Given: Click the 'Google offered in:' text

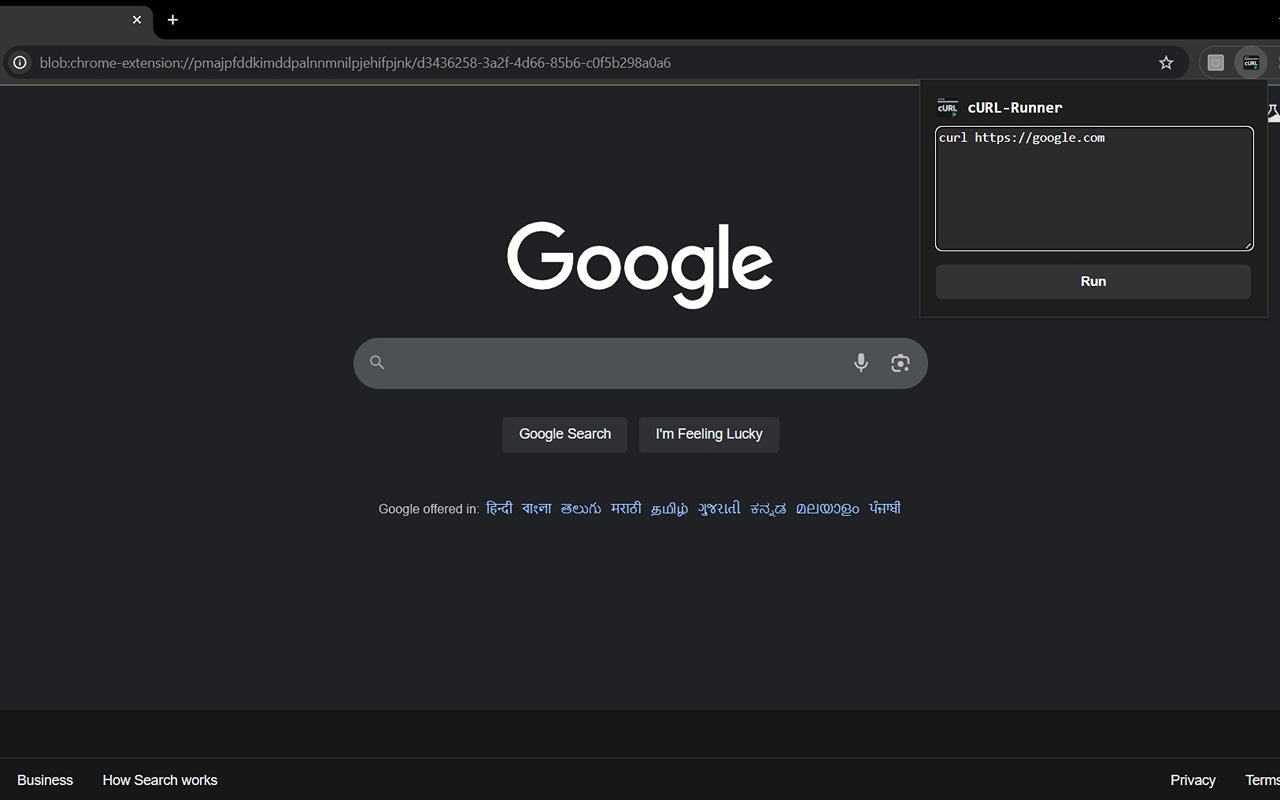Looking at the screenshot, I should 429,509.
